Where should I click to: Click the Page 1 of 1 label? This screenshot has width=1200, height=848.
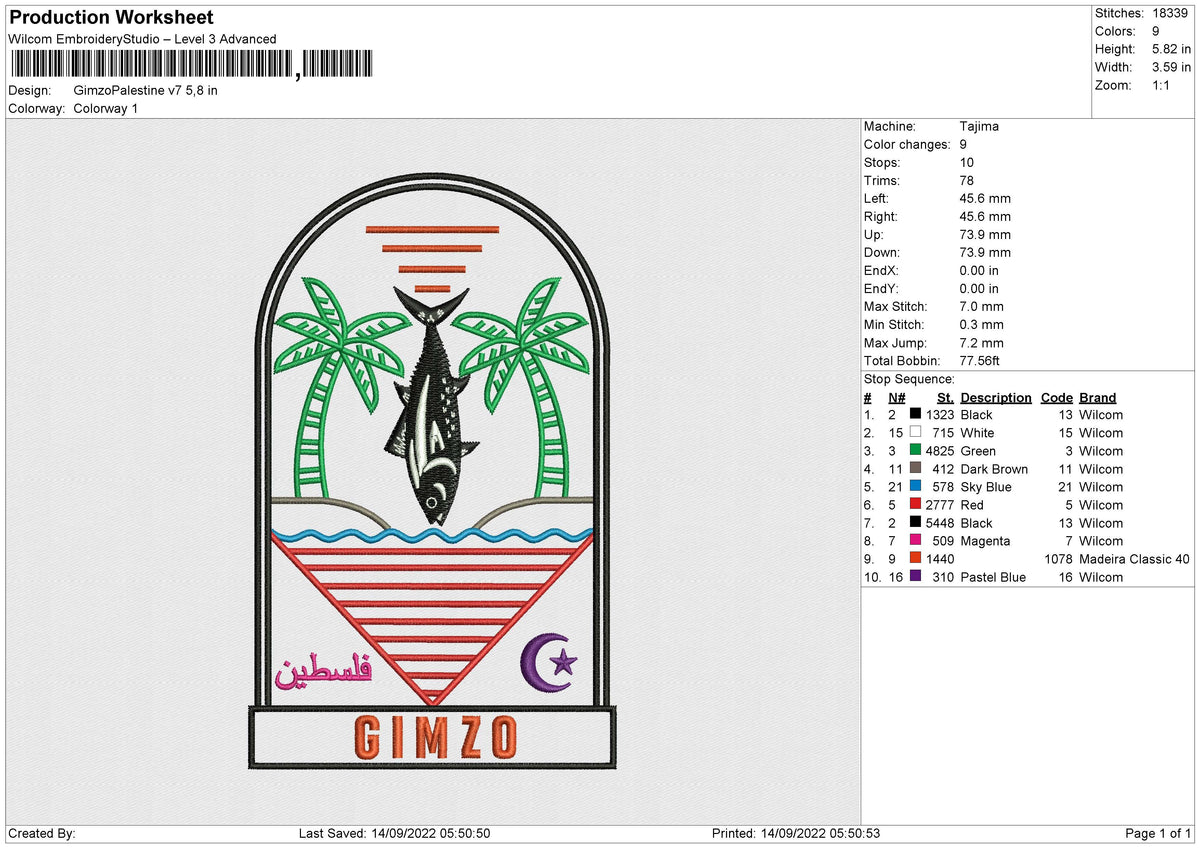point(1160,832)
